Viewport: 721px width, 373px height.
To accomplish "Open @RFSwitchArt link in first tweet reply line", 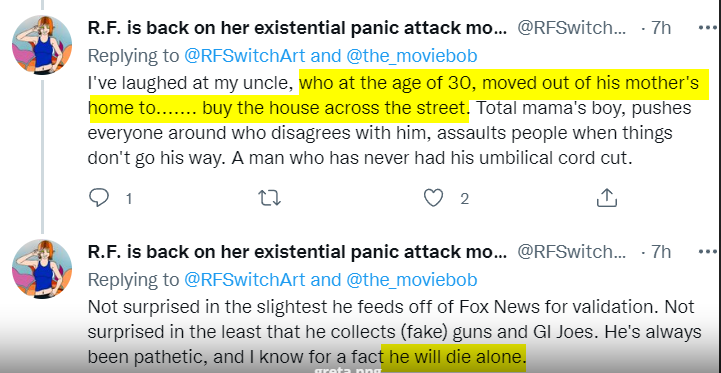I will coord(245,56).
